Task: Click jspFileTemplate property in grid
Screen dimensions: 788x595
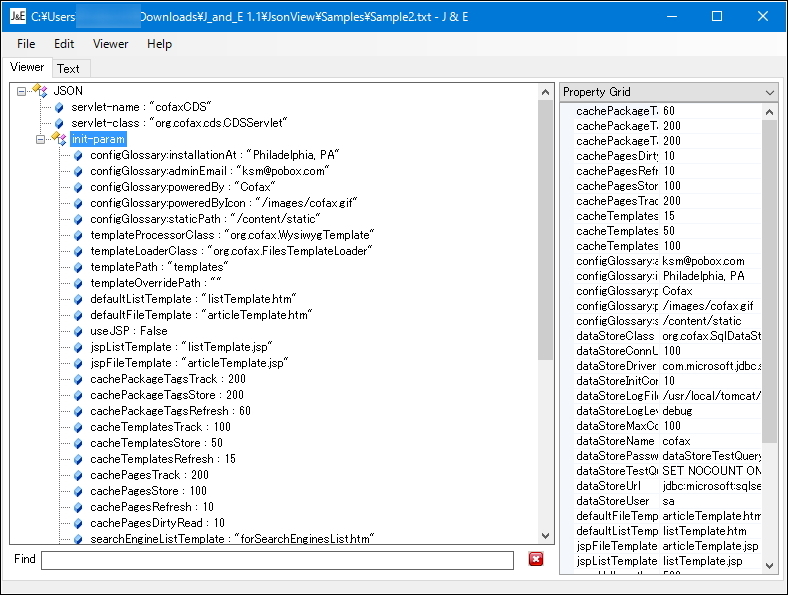Action: tap(617, 546)
